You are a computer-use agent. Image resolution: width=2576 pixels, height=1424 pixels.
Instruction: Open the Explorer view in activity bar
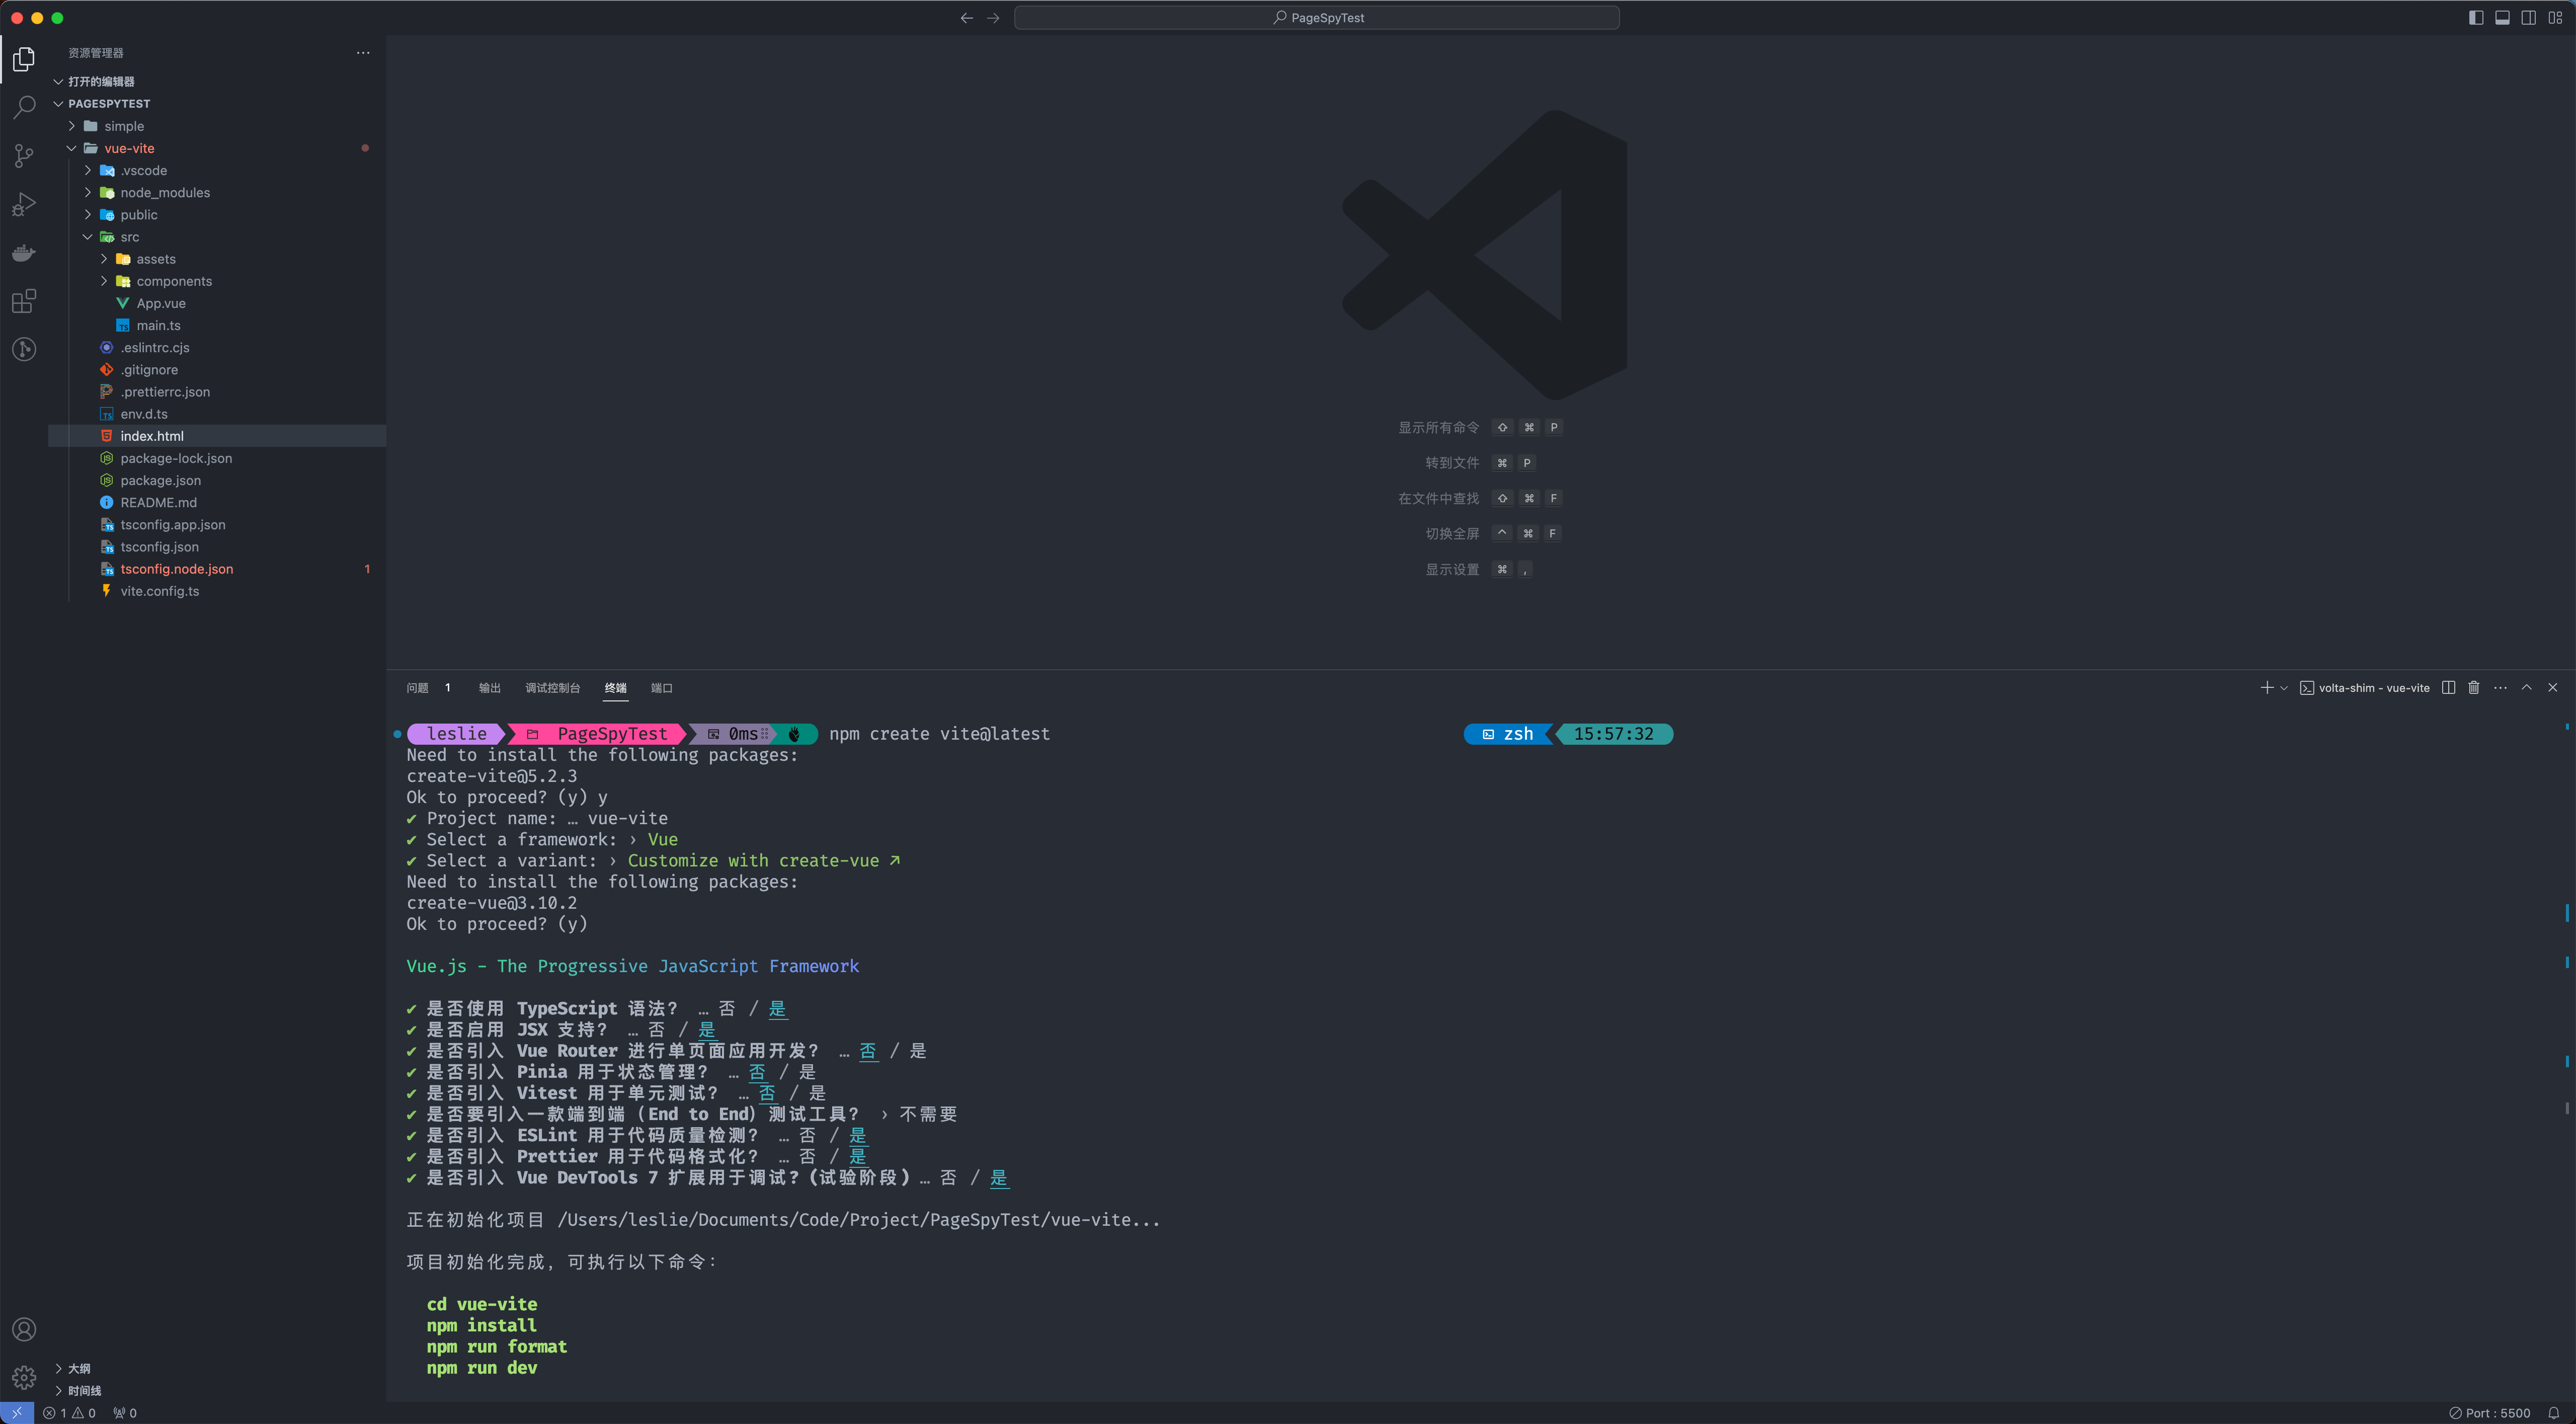point(24,59)
